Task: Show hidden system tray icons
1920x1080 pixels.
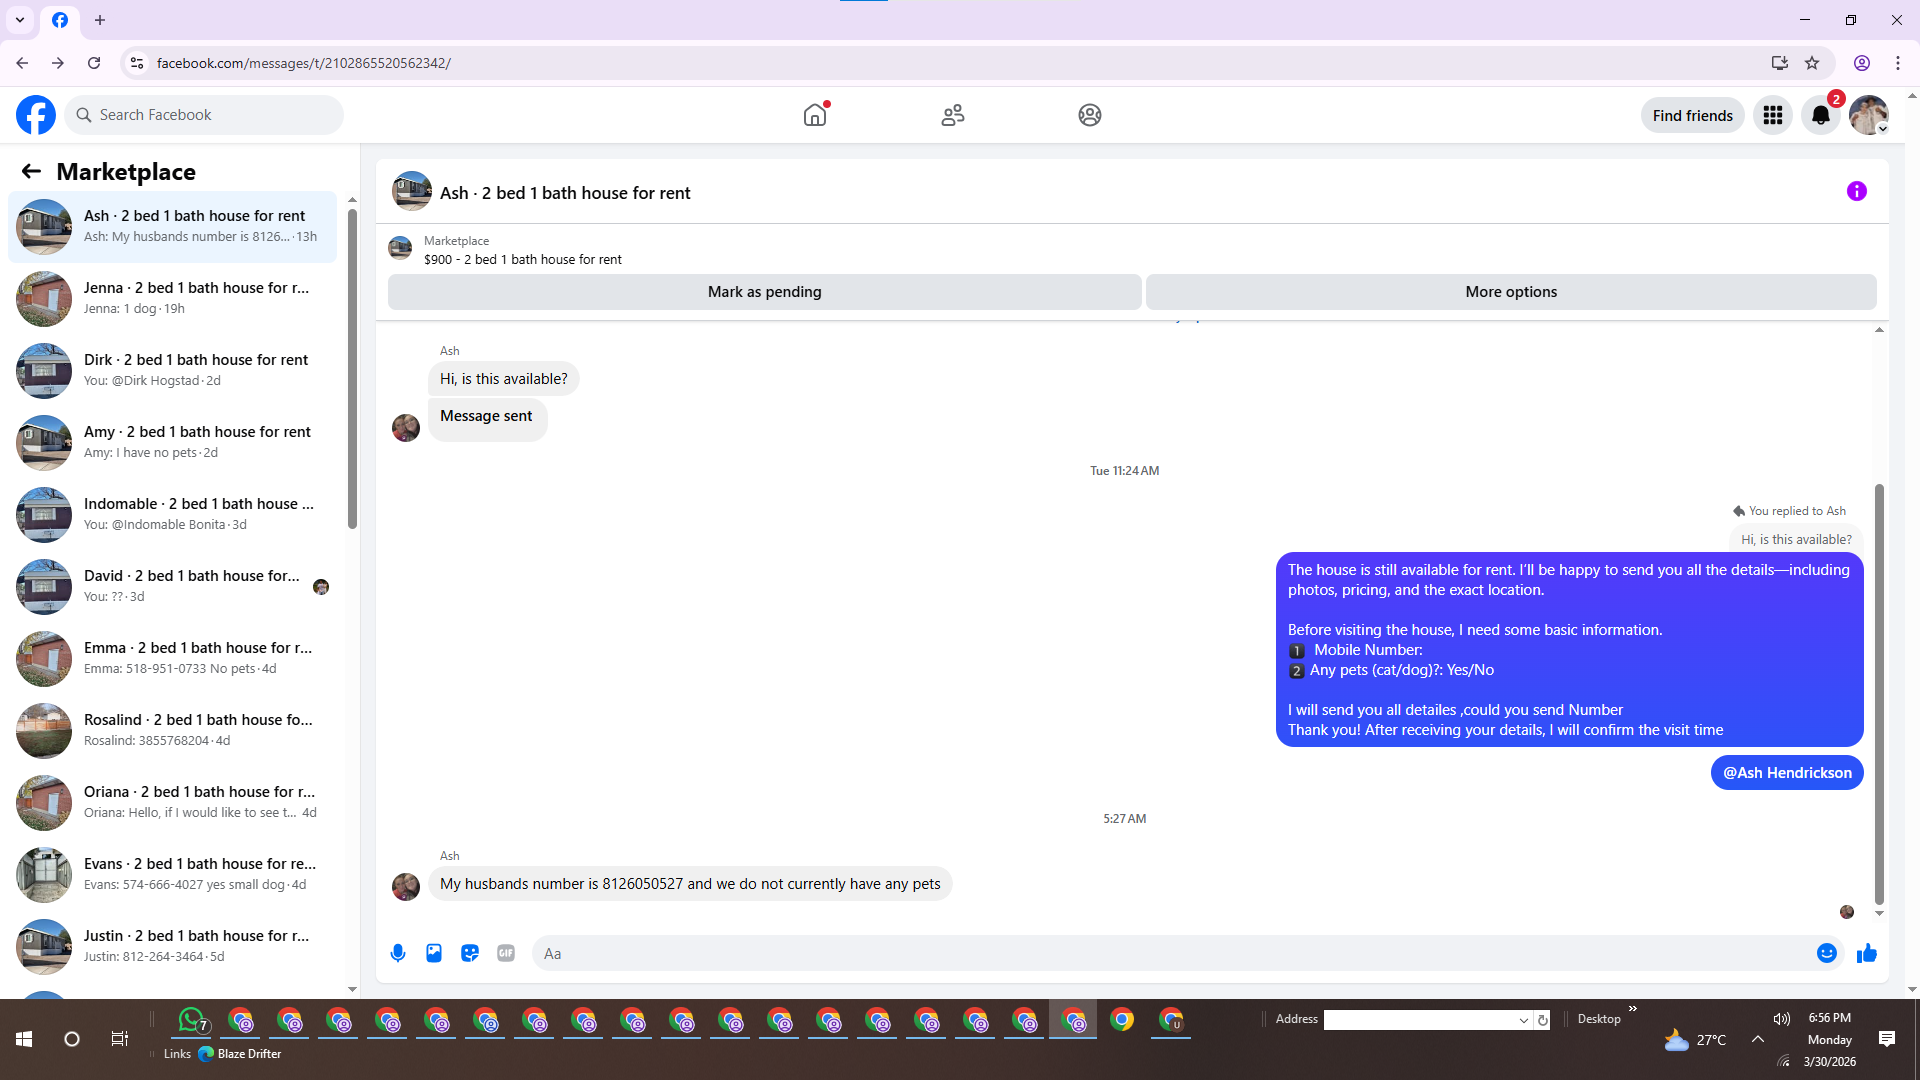Action: point(1757,1040)
